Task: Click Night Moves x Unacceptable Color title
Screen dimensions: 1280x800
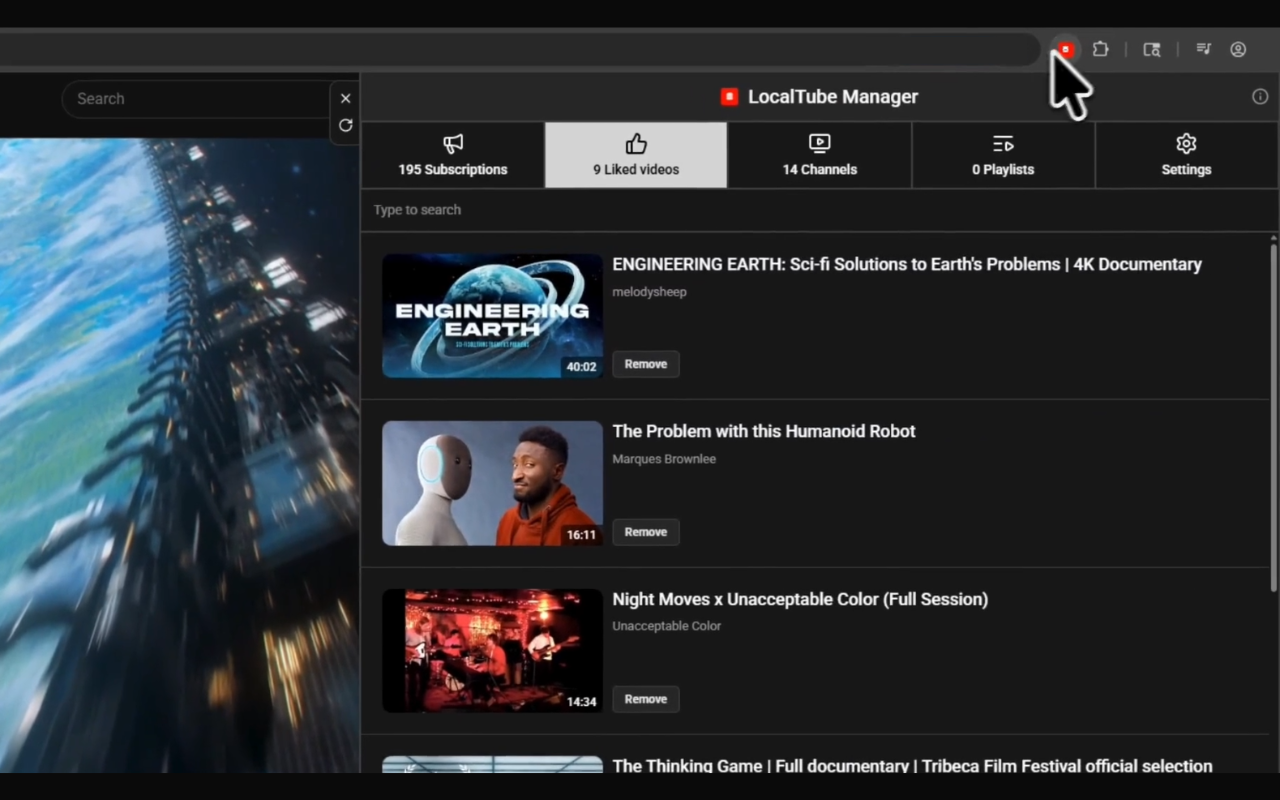Action: point(800,599)
